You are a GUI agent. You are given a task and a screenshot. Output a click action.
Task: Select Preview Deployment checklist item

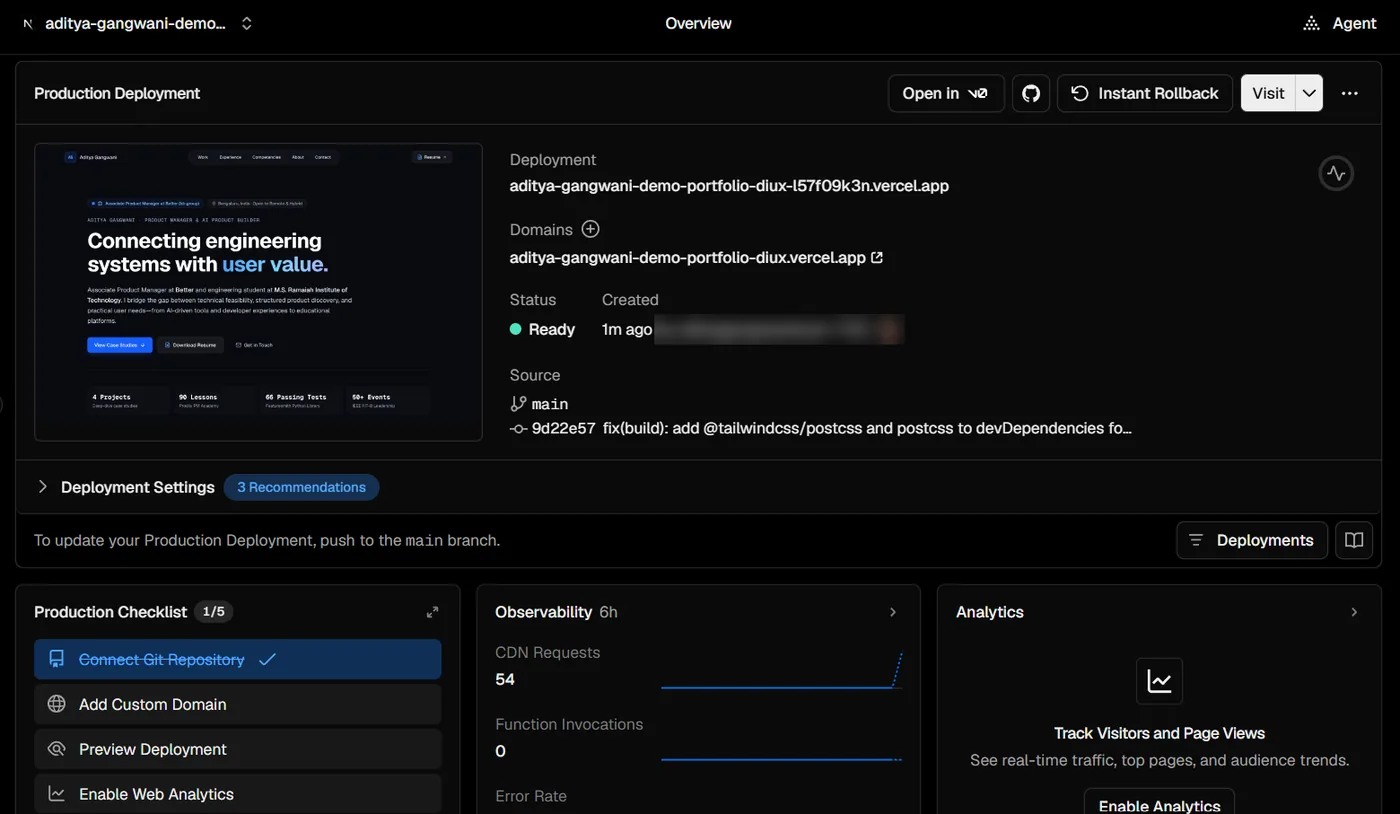pos(238,749)
